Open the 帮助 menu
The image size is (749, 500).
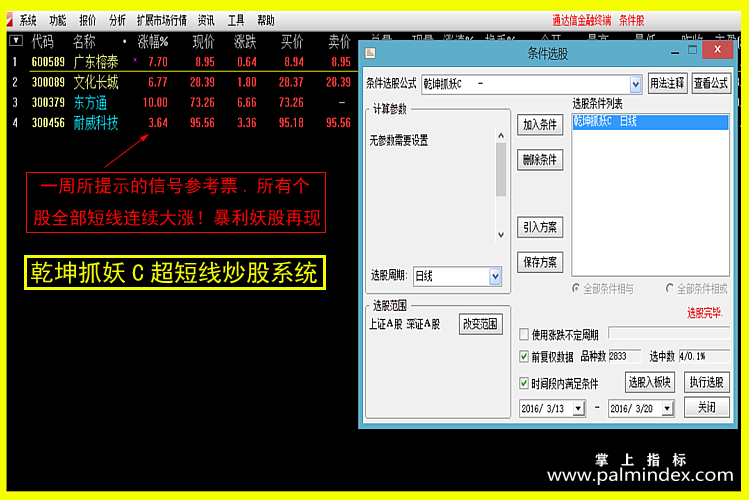[x=266, y=21]
